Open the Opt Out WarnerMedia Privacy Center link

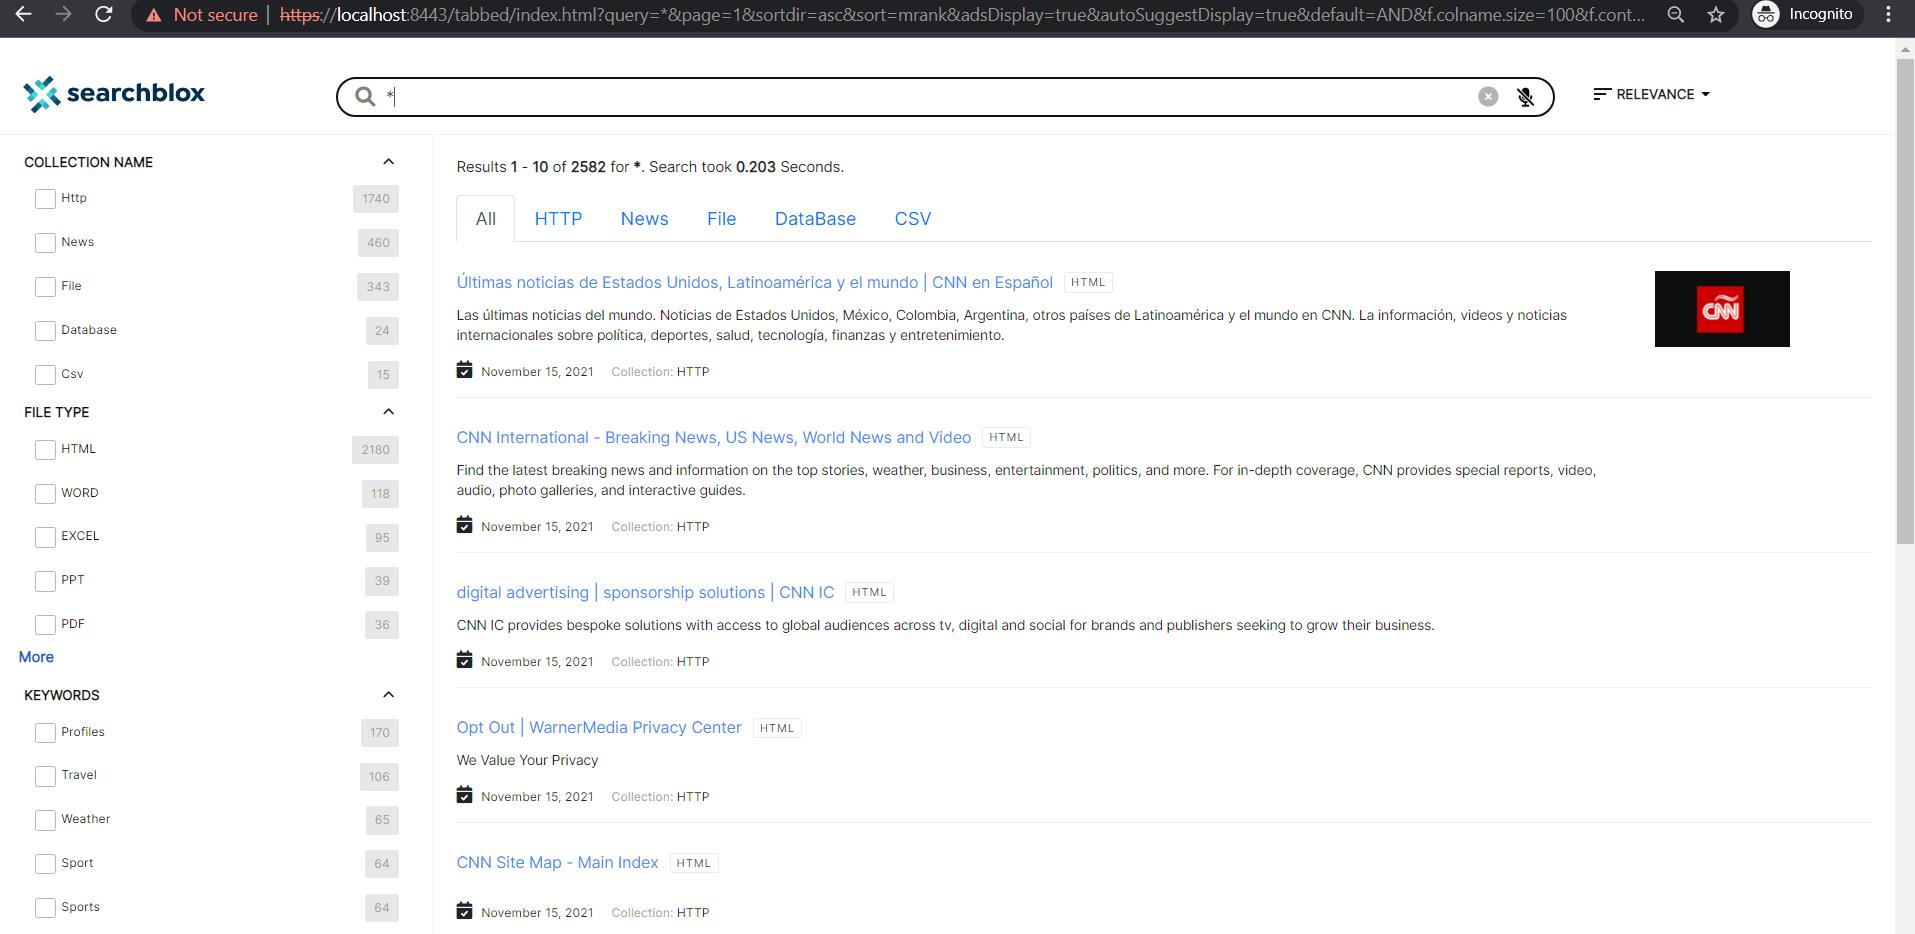coord(599,727)
